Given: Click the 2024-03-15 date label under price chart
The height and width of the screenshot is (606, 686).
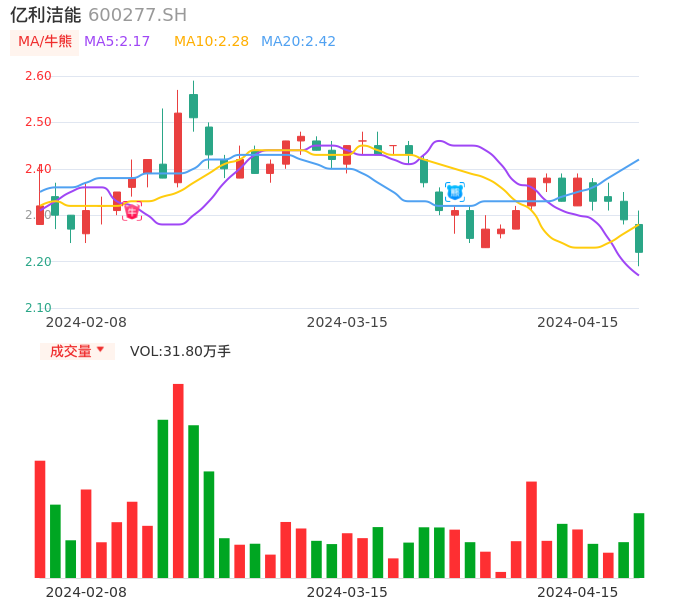Looking at the screenshot, I should click(346, 322).
